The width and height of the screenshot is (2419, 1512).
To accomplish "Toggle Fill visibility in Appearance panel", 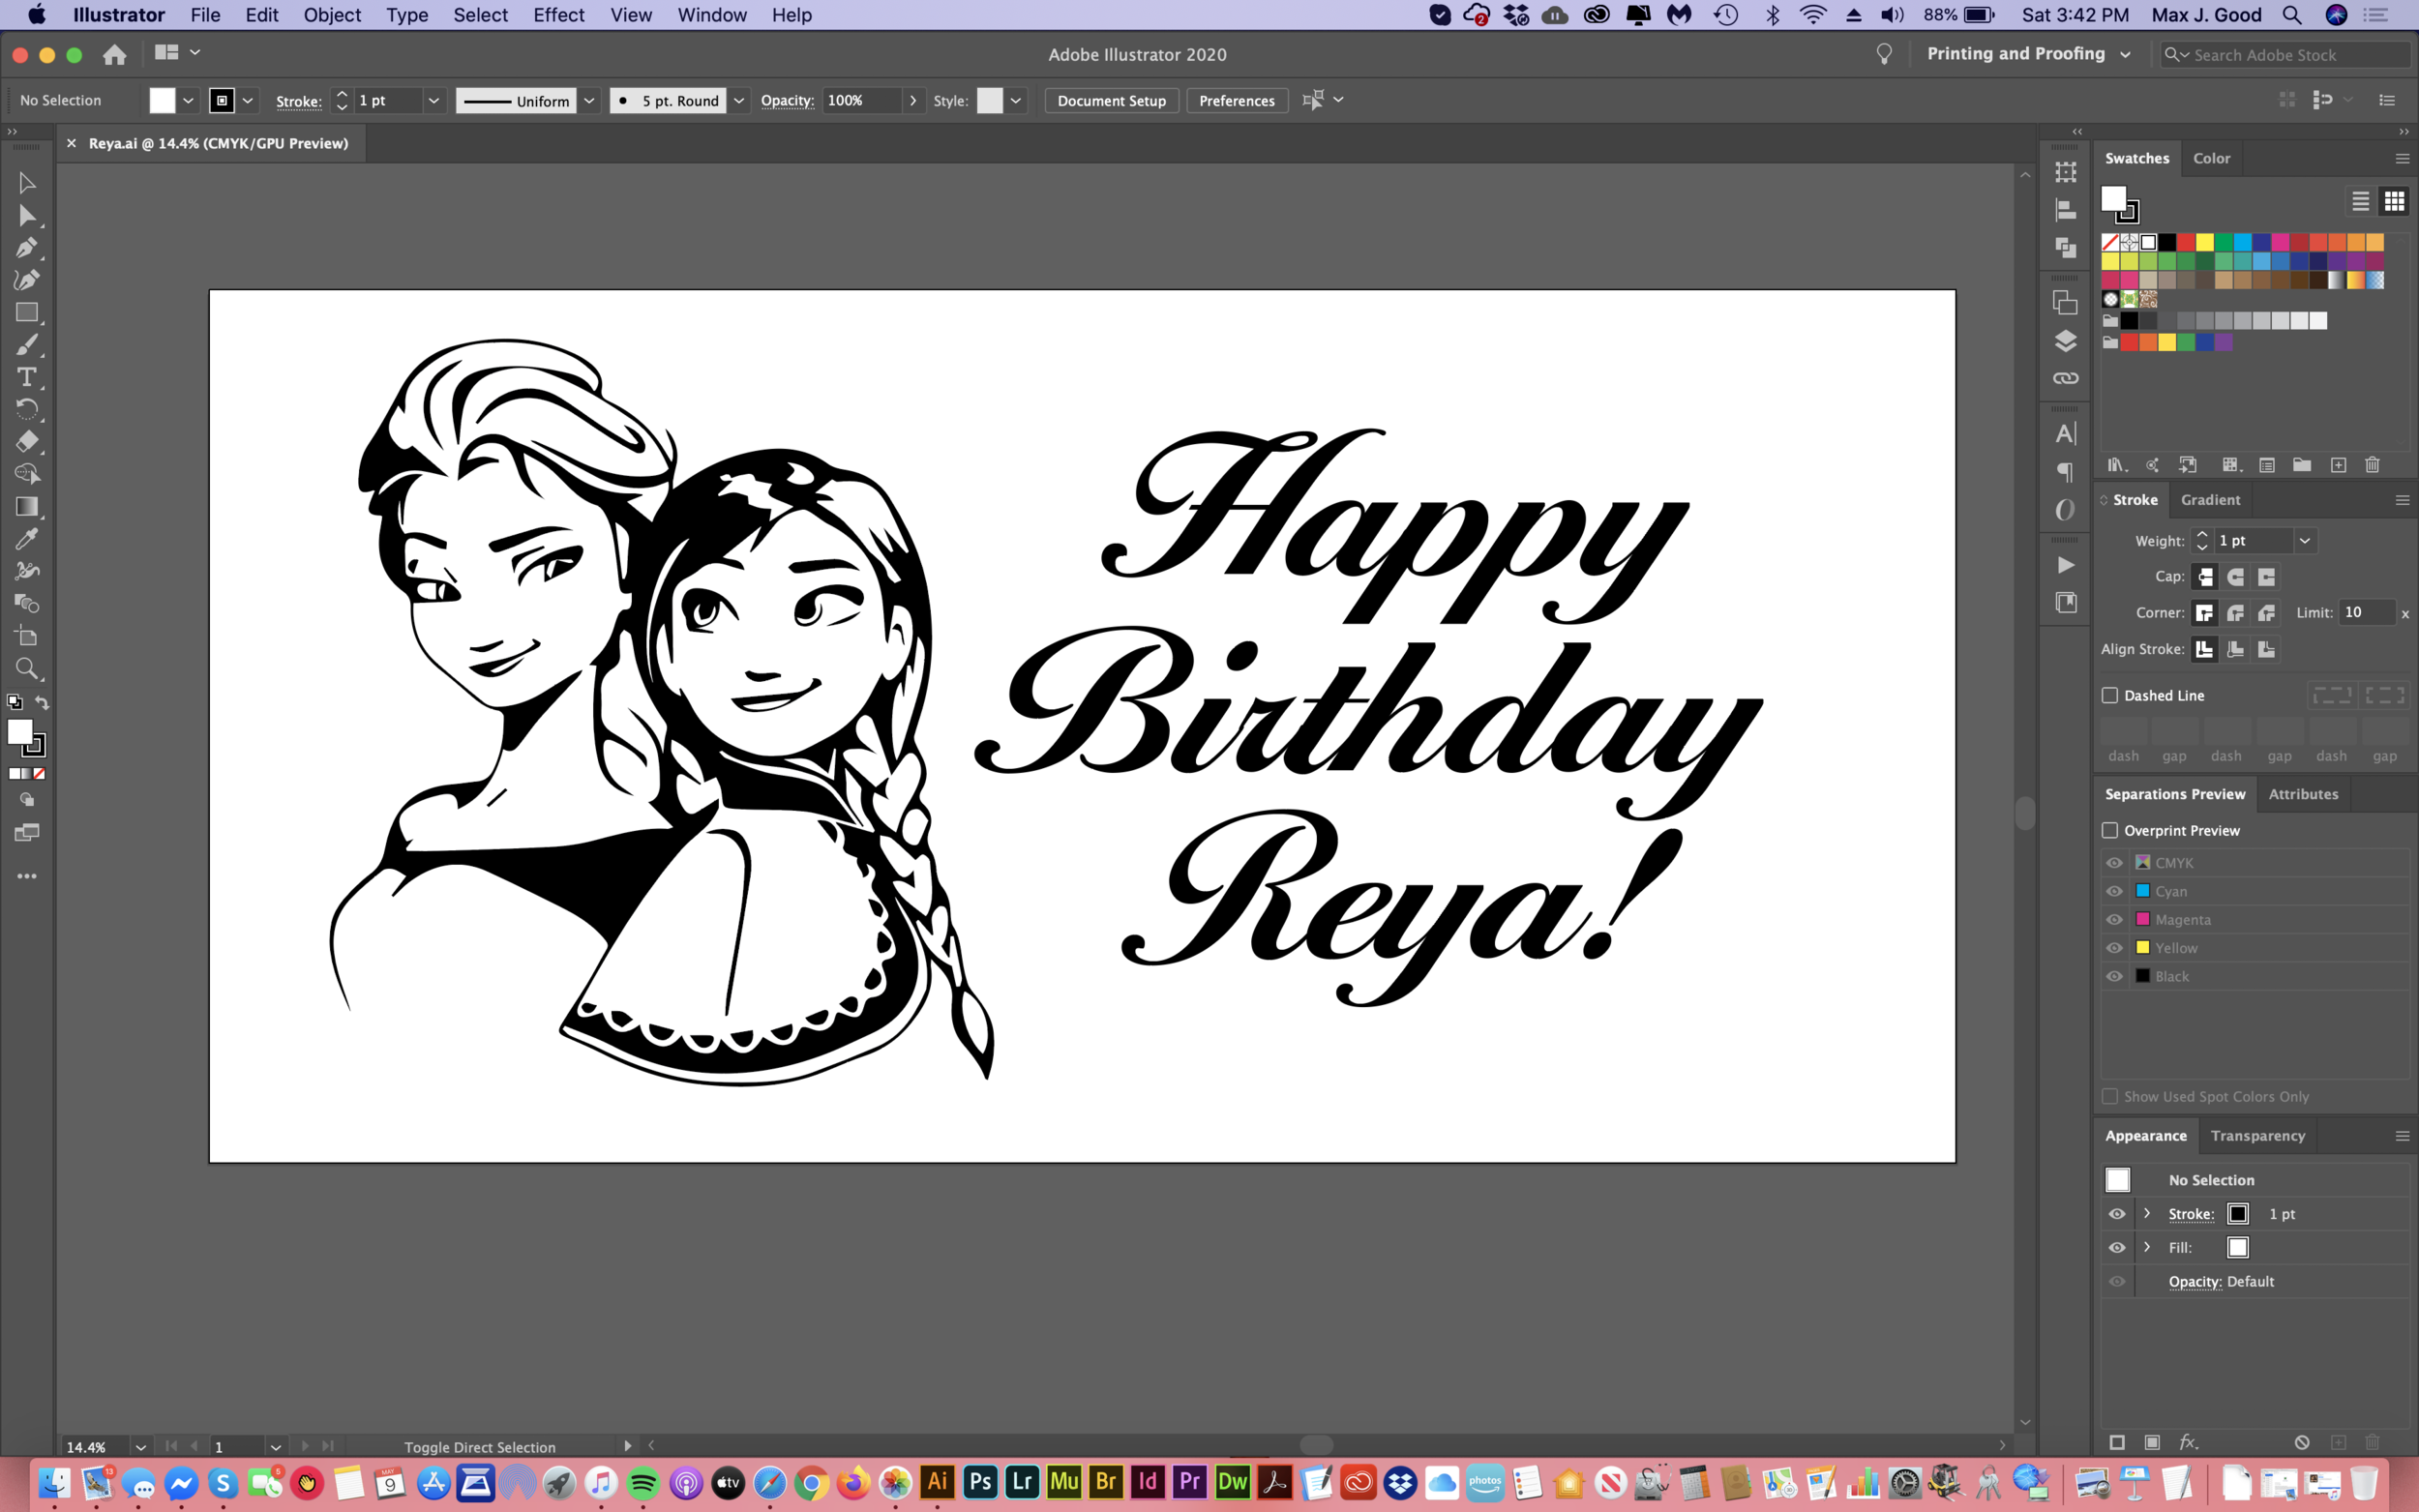I will click(x=2117, y=1248).
